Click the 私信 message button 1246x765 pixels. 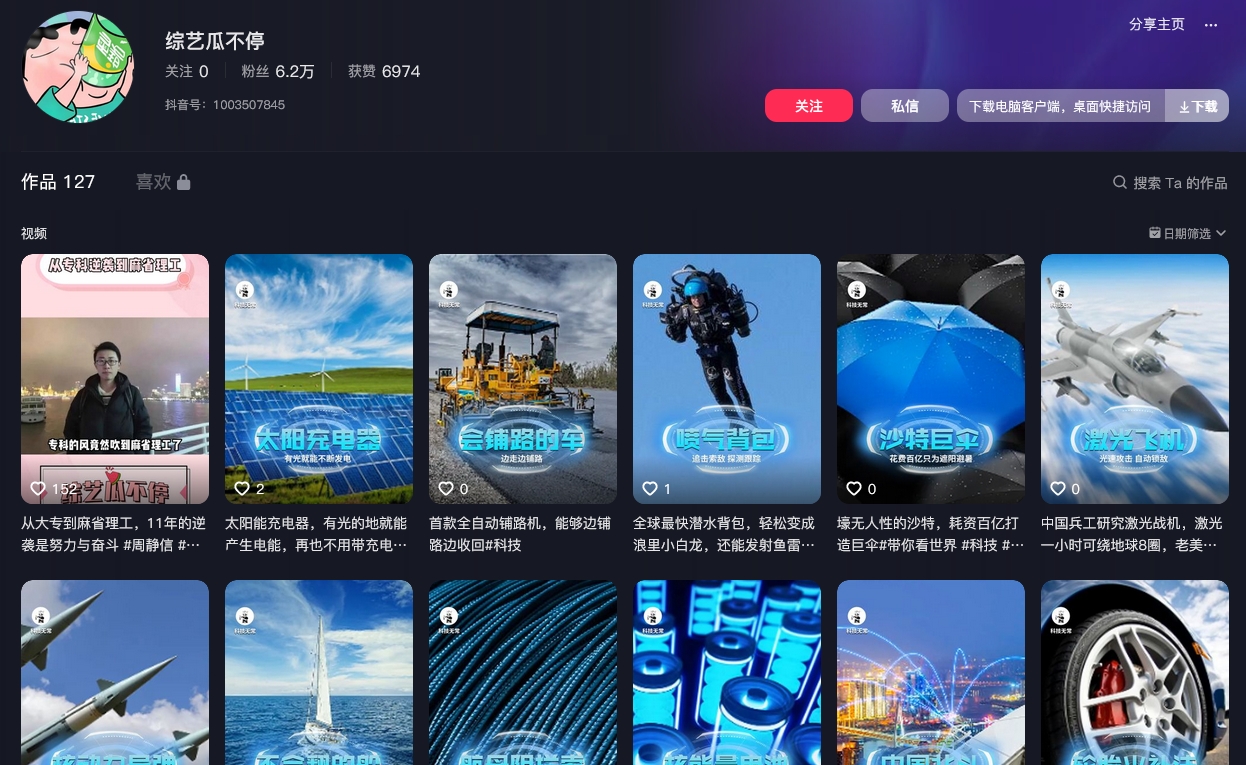click(905, 106)
